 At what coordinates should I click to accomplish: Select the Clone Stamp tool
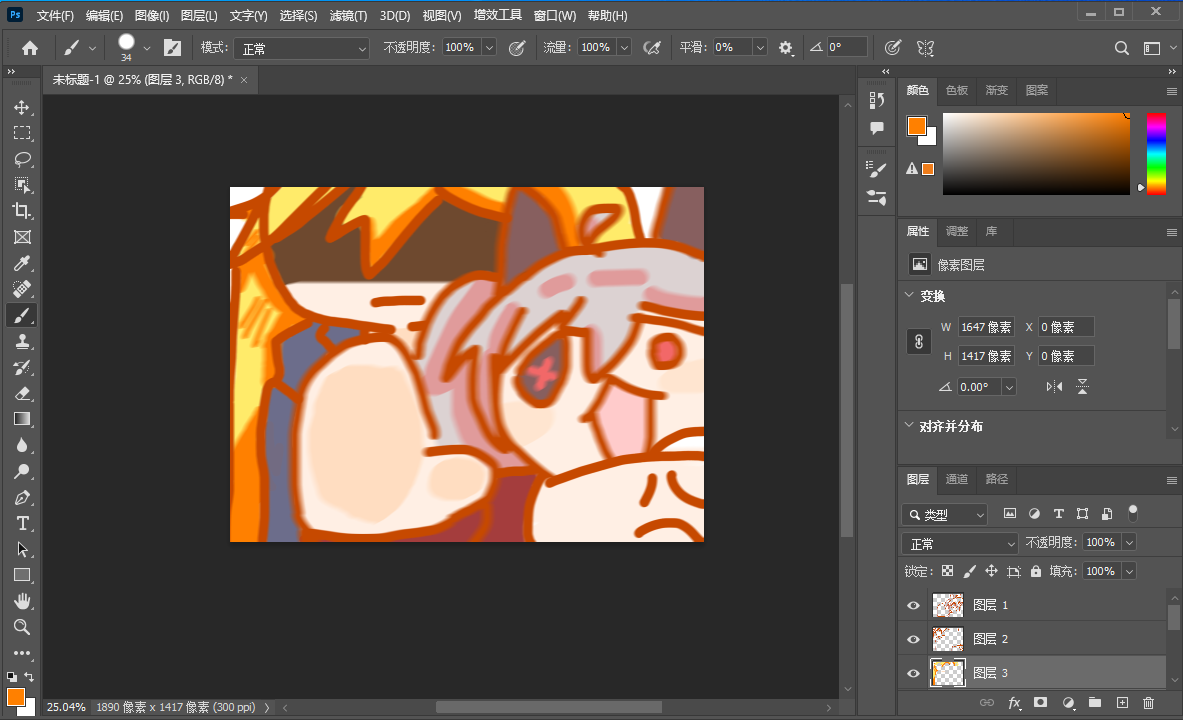pos(22,341)
